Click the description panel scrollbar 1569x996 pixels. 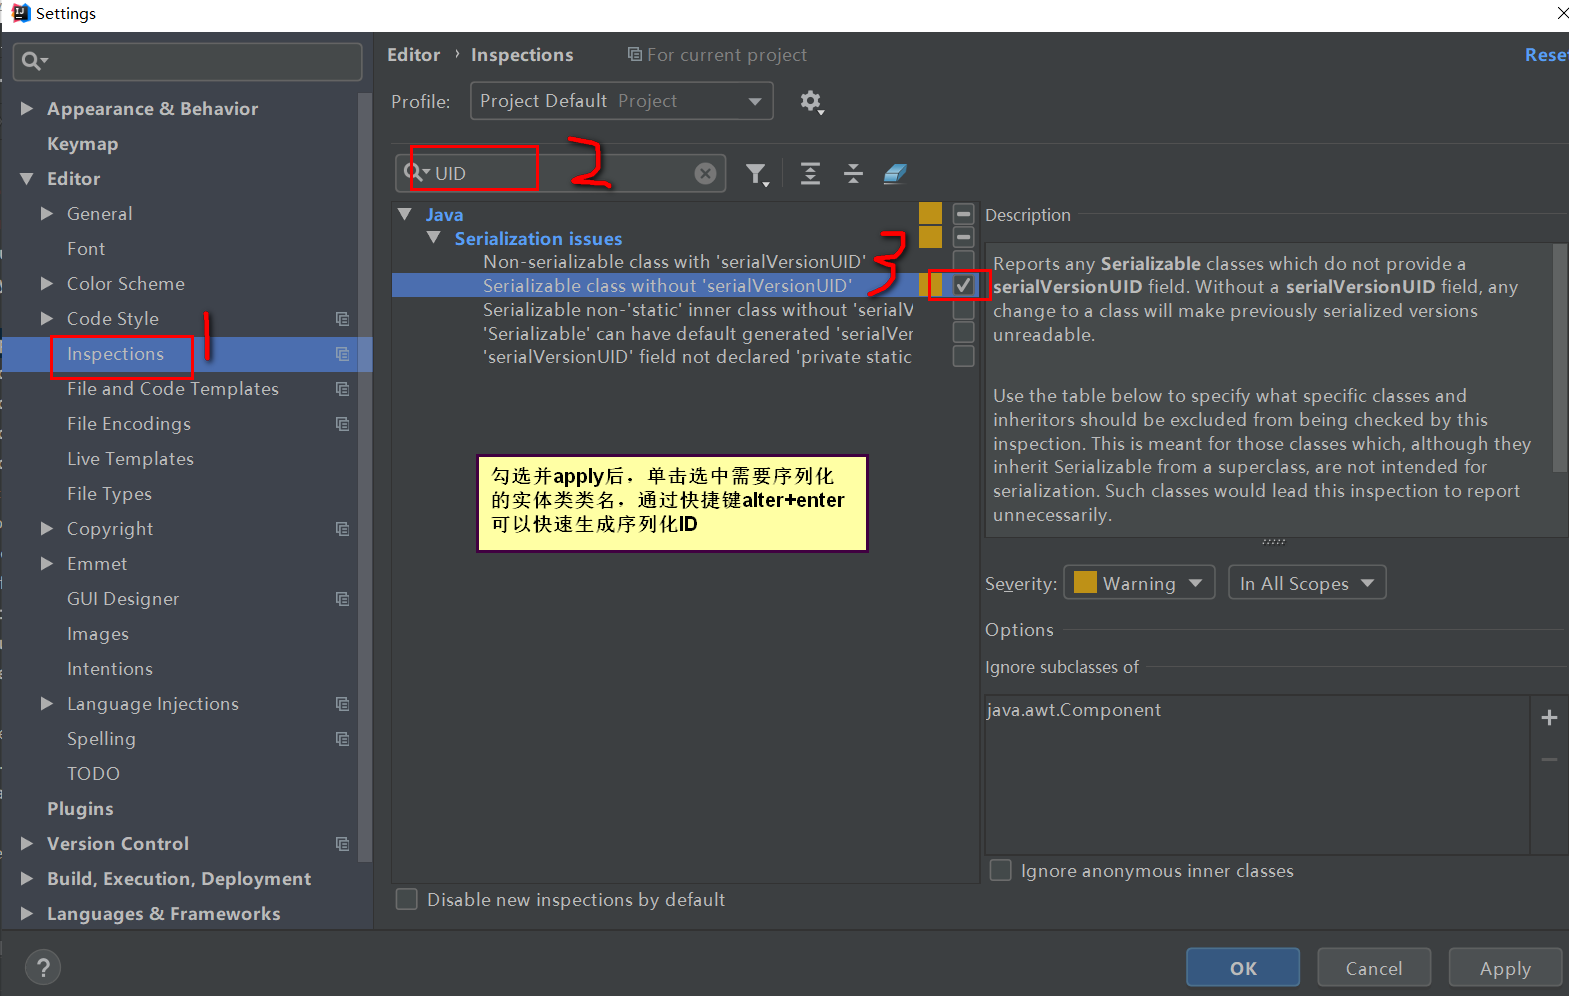tap(1559, 358)
